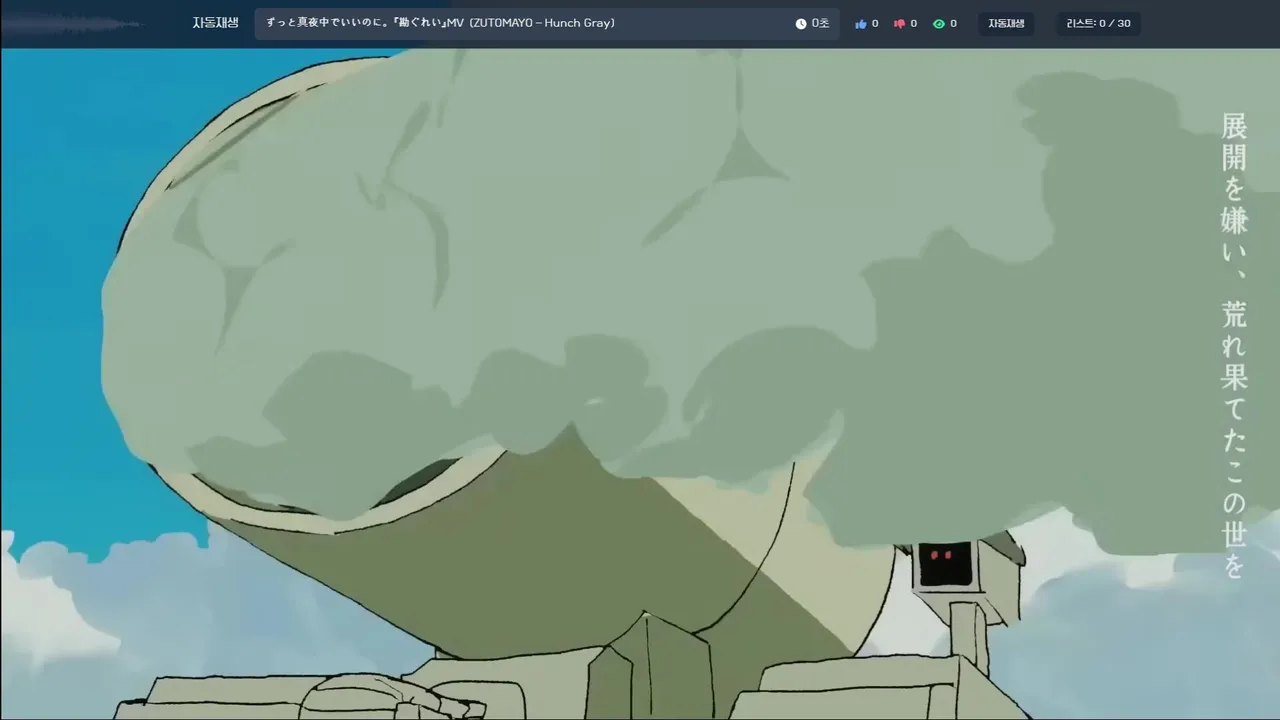Viewport: 1280px width, 720px height.
Task: Click the 0초 elapsed time text
Action: 820,24
